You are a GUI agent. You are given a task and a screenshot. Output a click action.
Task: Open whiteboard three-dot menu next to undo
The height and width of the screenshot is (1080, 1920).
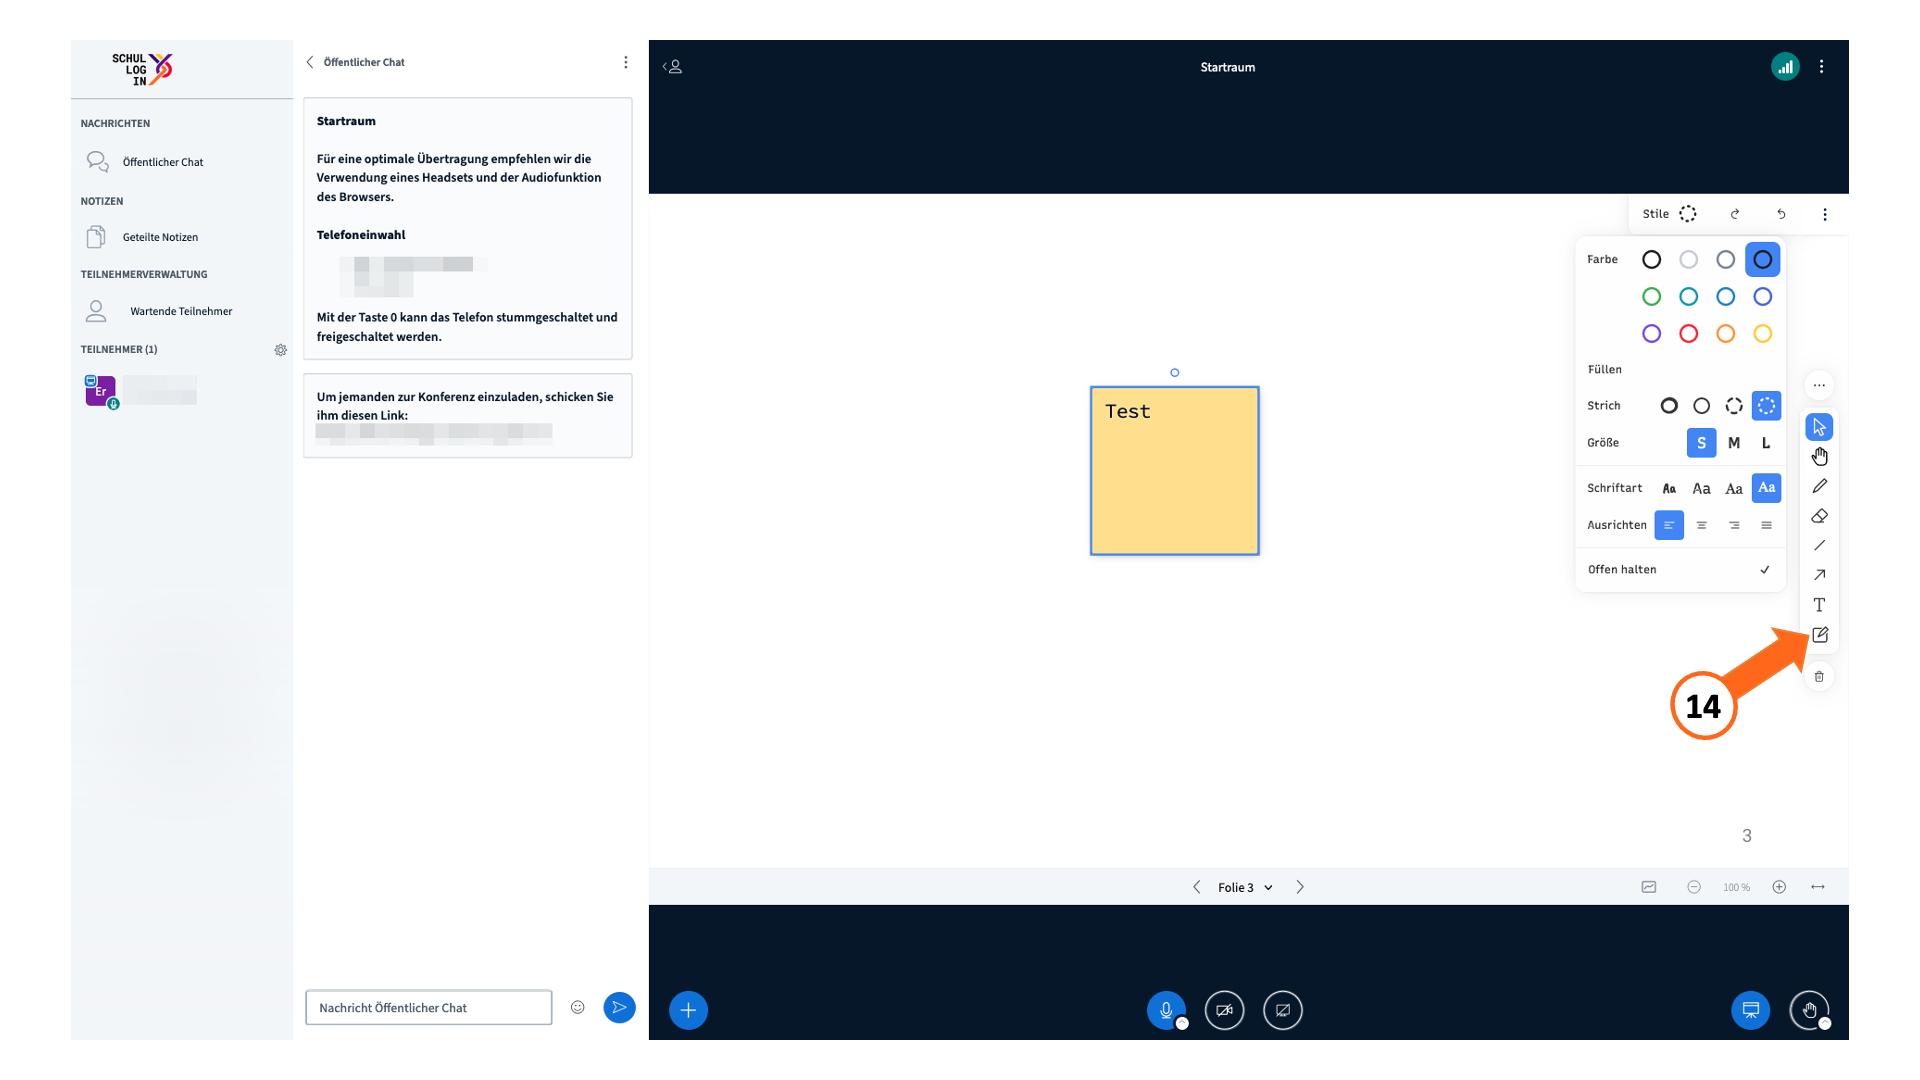point(1825,214)
